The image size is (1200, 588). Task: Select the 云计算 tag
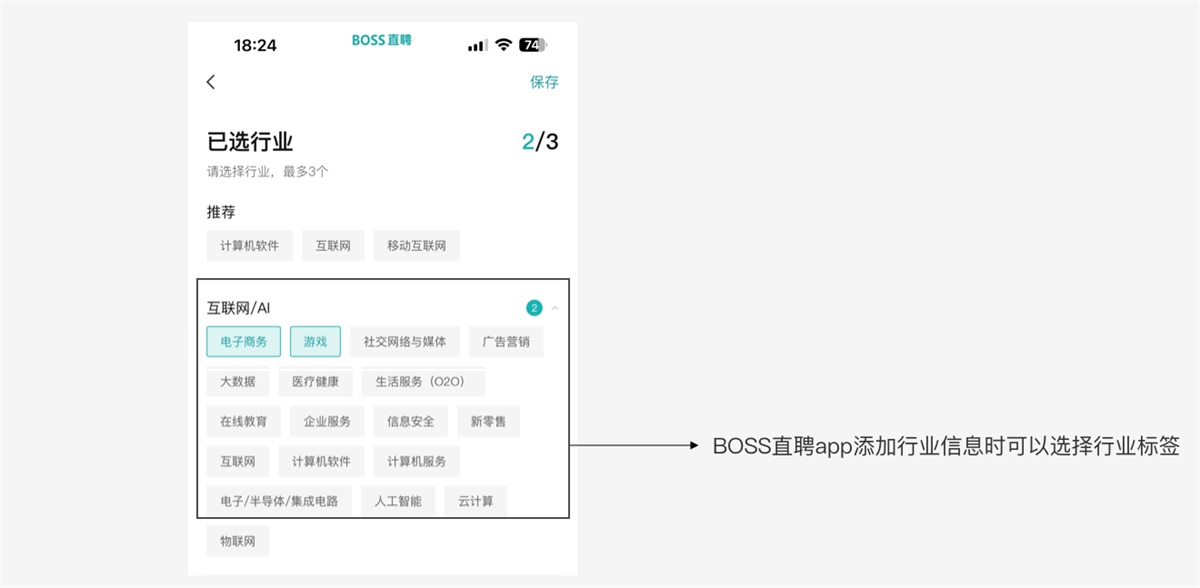476,500
